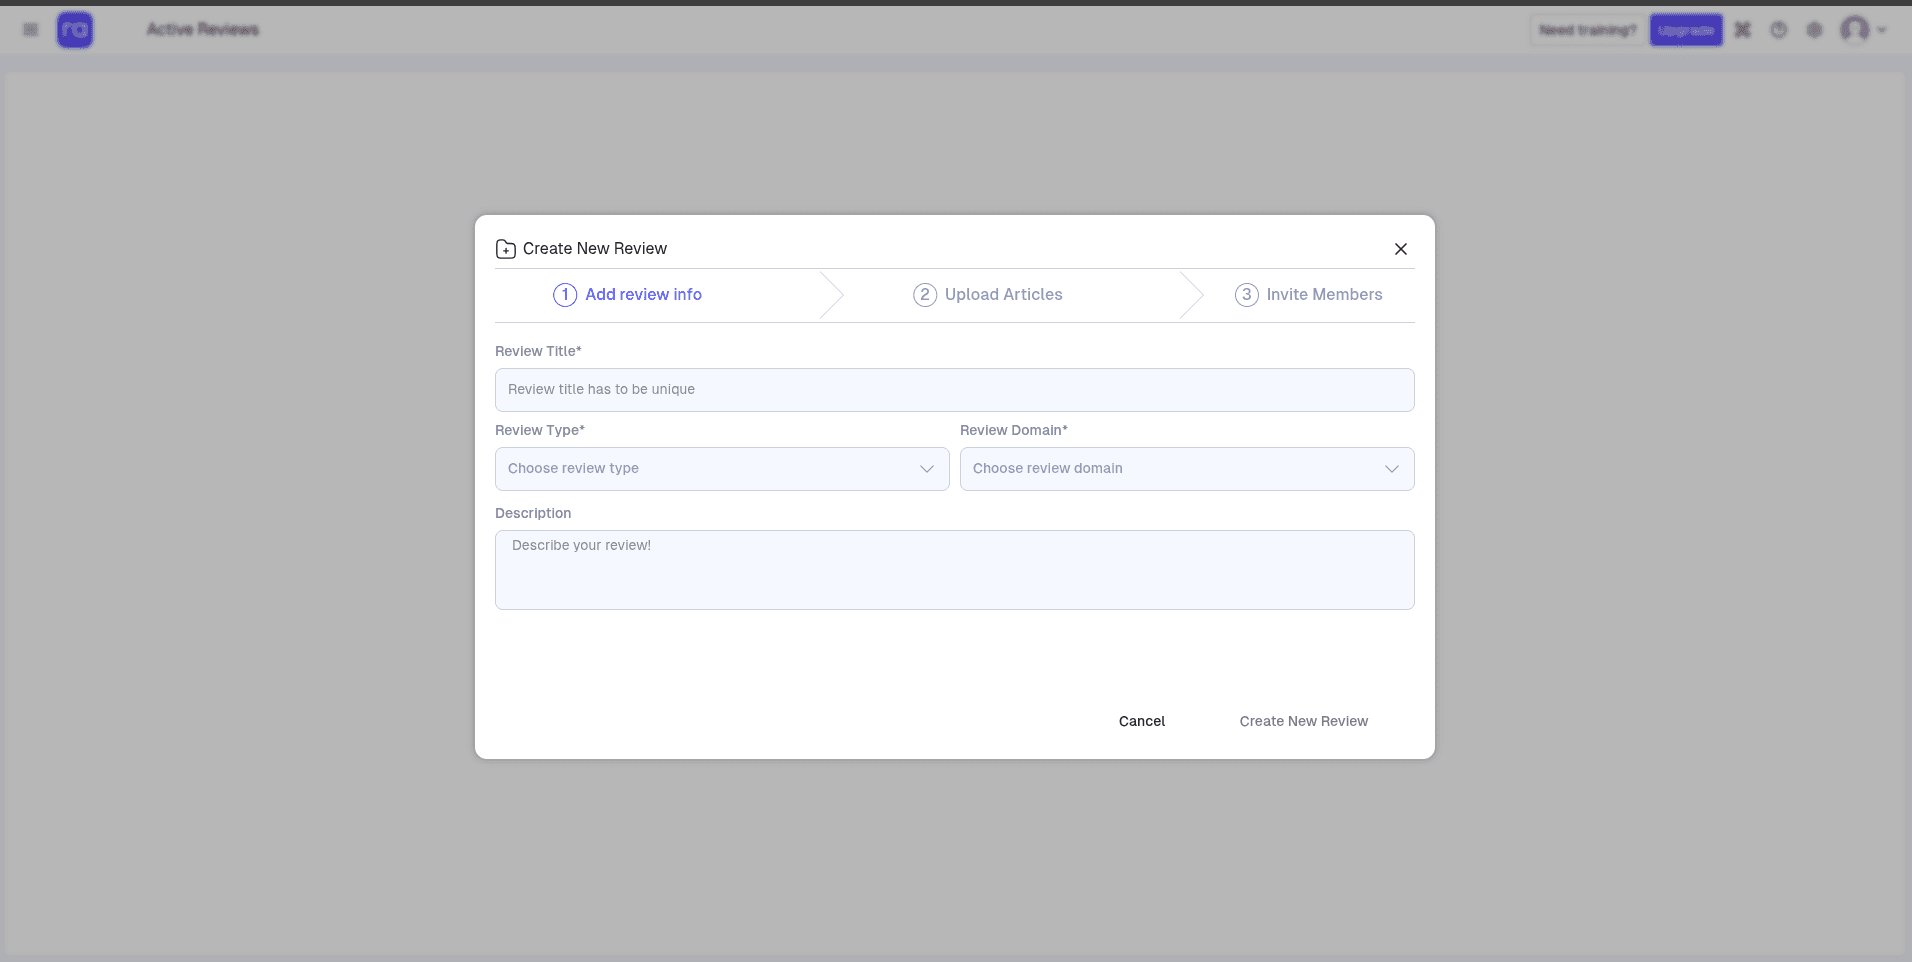Focus the Review Title input field
1912x962 pixels.
pyautogui.click(x=954, y=390)
